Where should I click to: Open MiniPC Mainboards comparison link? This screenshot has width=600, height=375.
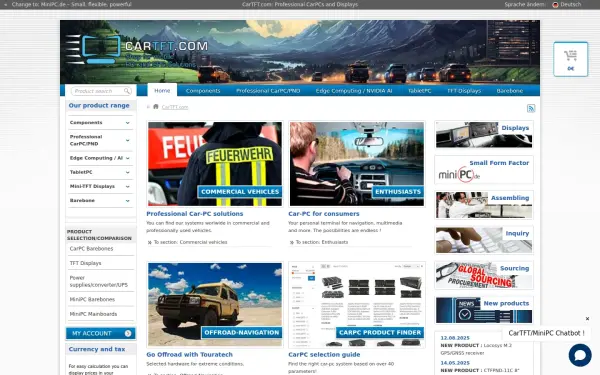93,314
